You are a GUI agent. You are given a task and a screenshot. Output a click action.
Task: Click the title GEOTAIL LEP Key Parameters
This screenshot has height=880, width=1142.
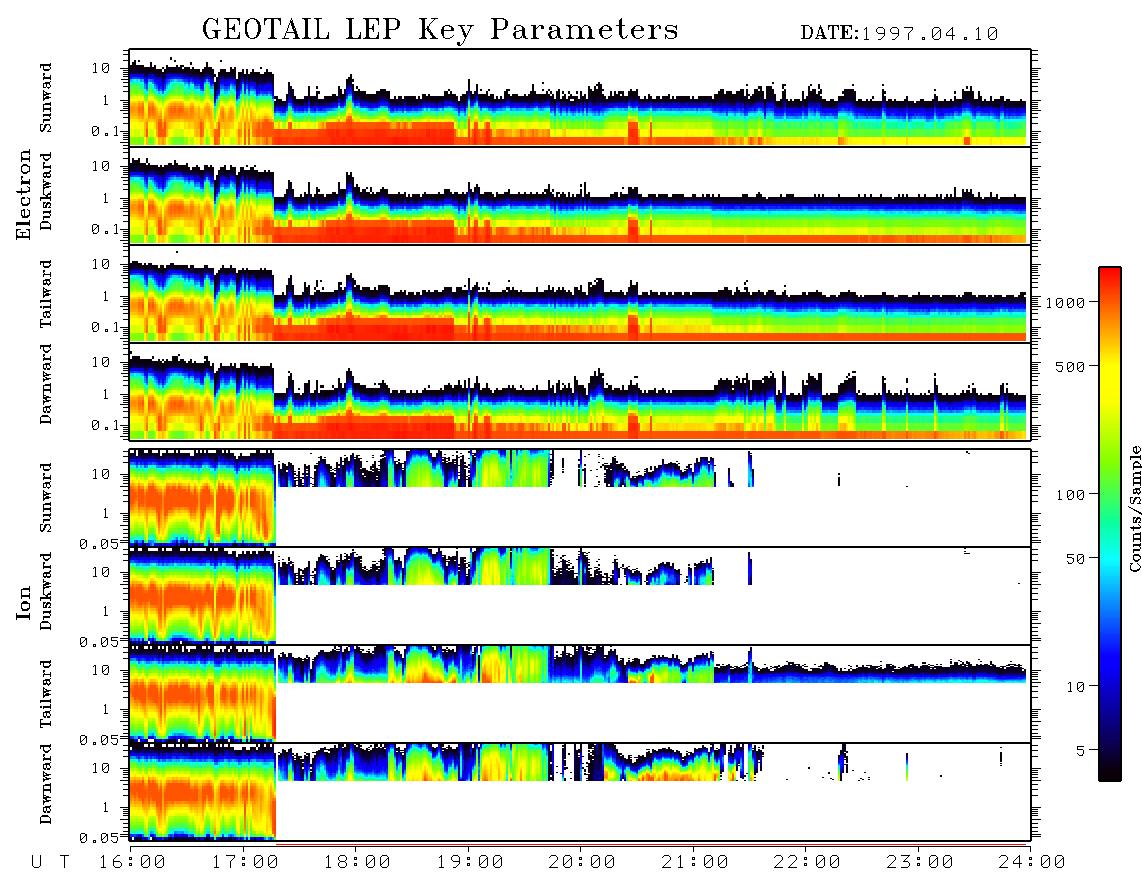point(440,30)
